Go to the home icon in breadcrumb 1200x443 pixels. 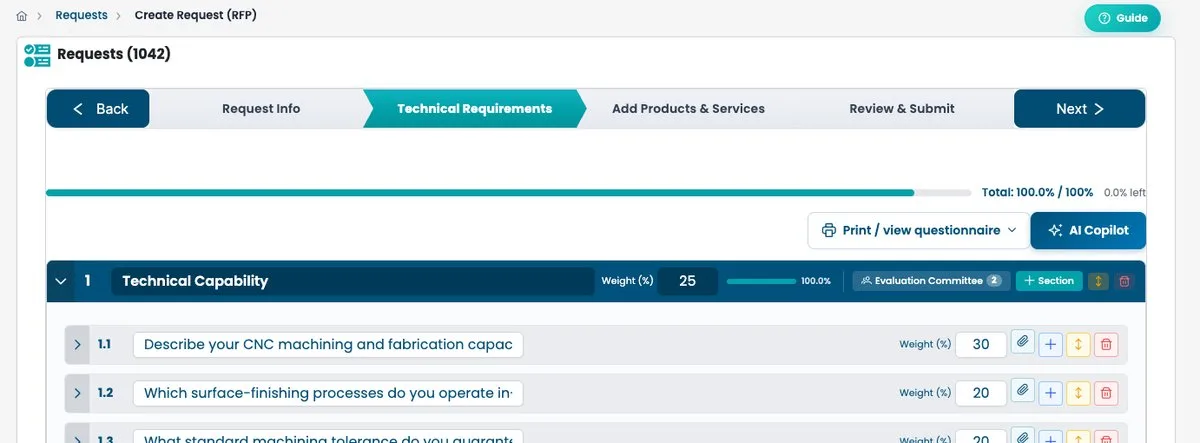(x=22, y=16)
